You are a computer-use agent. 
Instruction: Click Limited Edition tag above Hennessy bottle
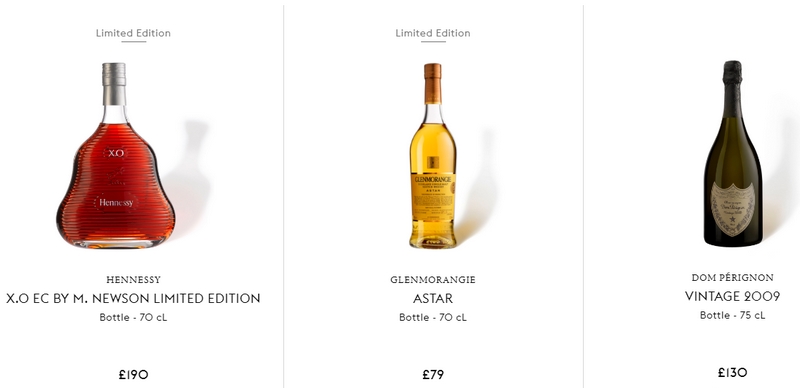tap(133, 33)
